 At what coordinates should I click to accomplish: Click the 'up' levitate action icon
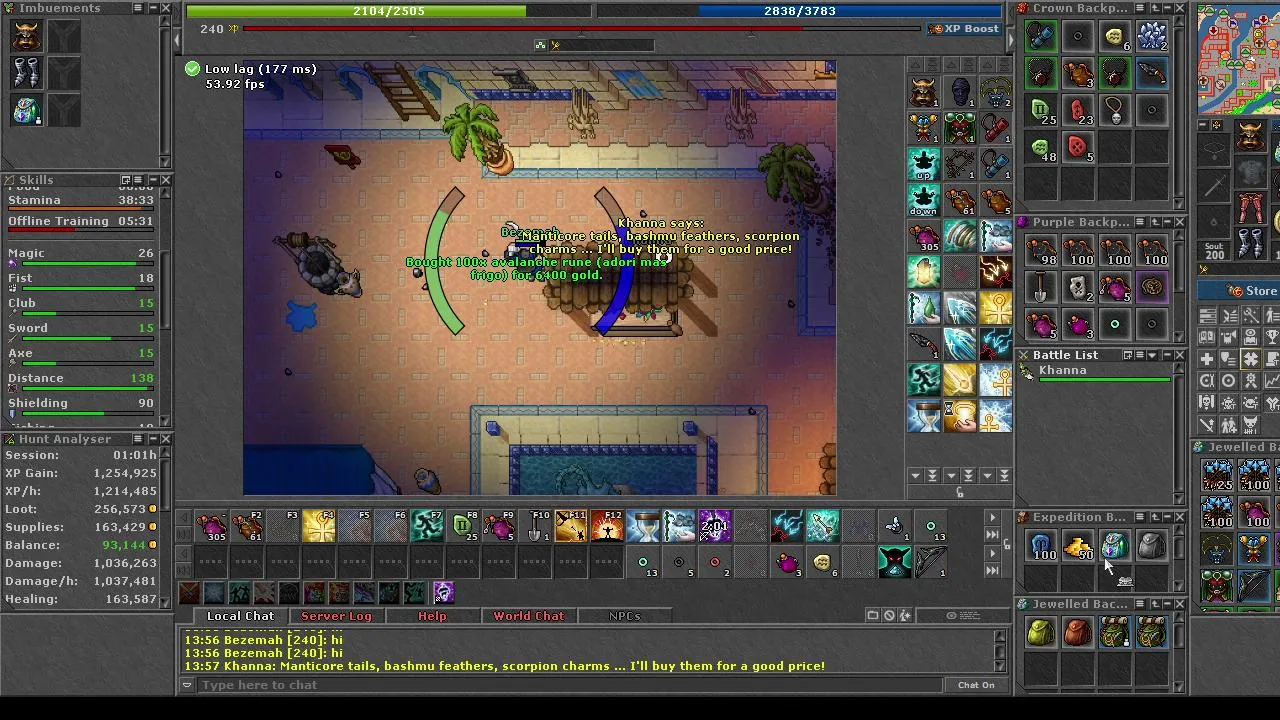click(x=924, y=164)
